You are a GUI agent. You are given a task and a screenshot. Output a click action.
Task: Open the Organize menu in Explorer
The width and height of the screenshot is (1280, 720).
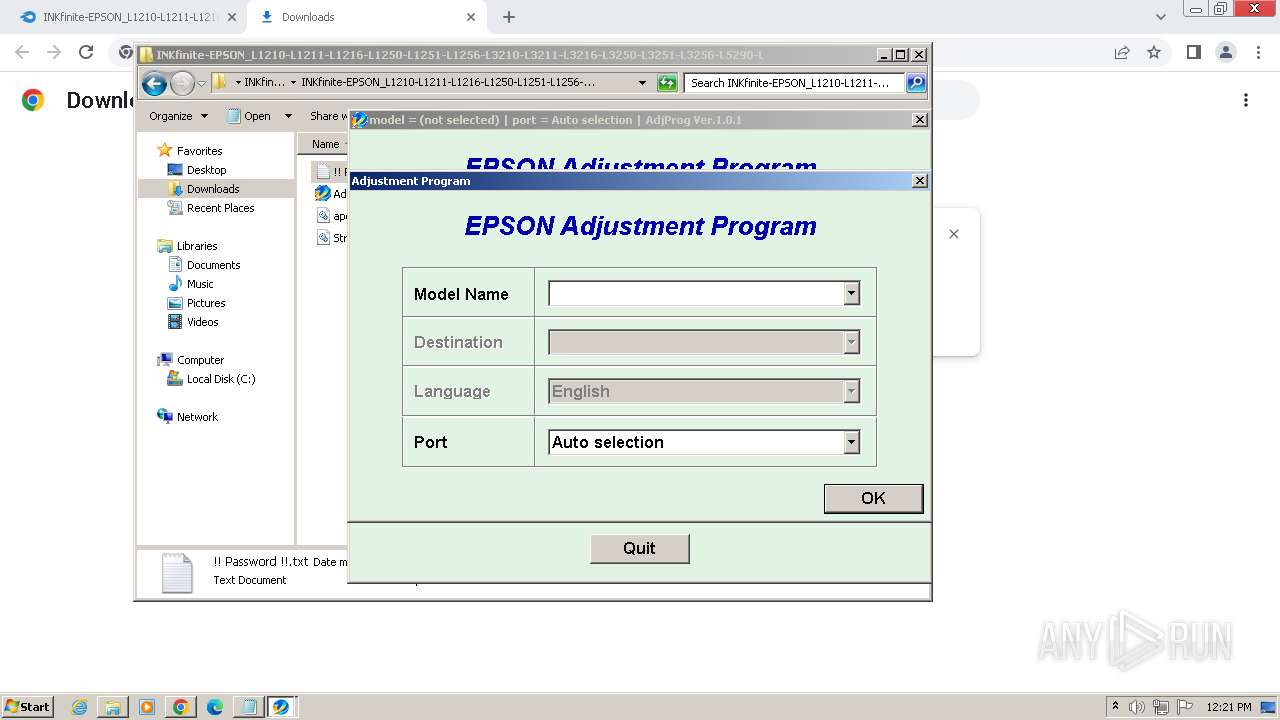178,116
